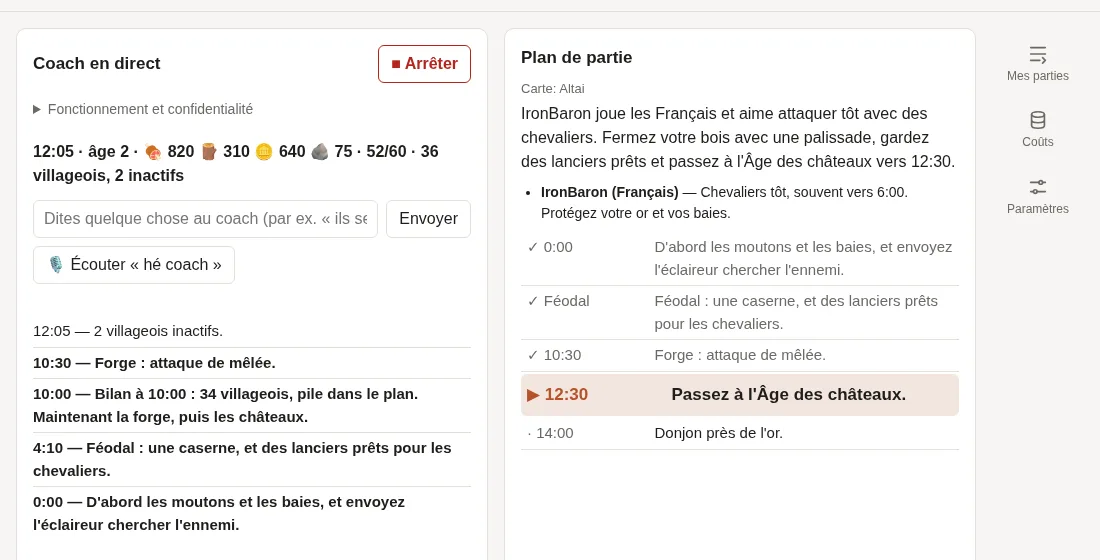Stop coaching with Arrêter button
1100x560 pixels.
click(x=424, y=64)
